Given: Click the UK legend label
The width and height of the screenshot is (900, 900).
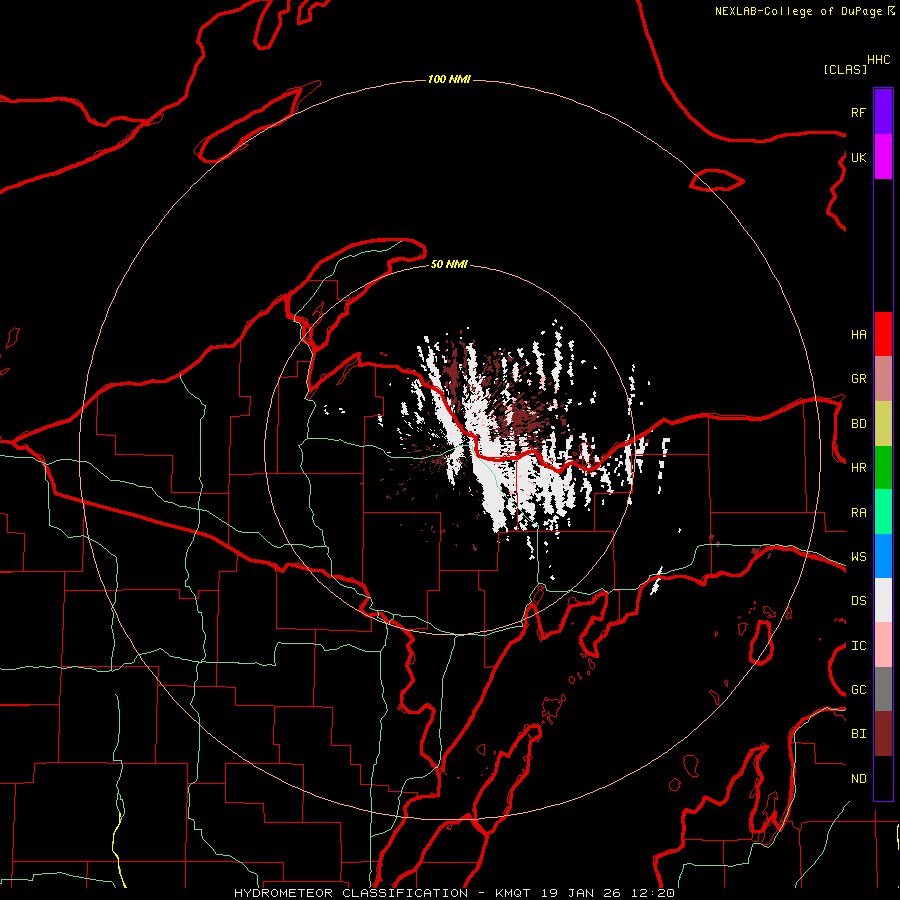Looking at the screenshot, I should 858,157.
